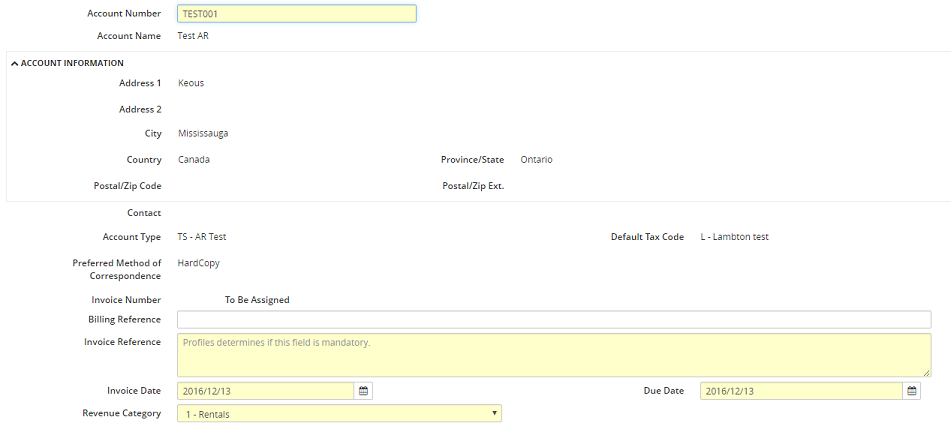Click the 'Canada' country value

pos(194,159)
